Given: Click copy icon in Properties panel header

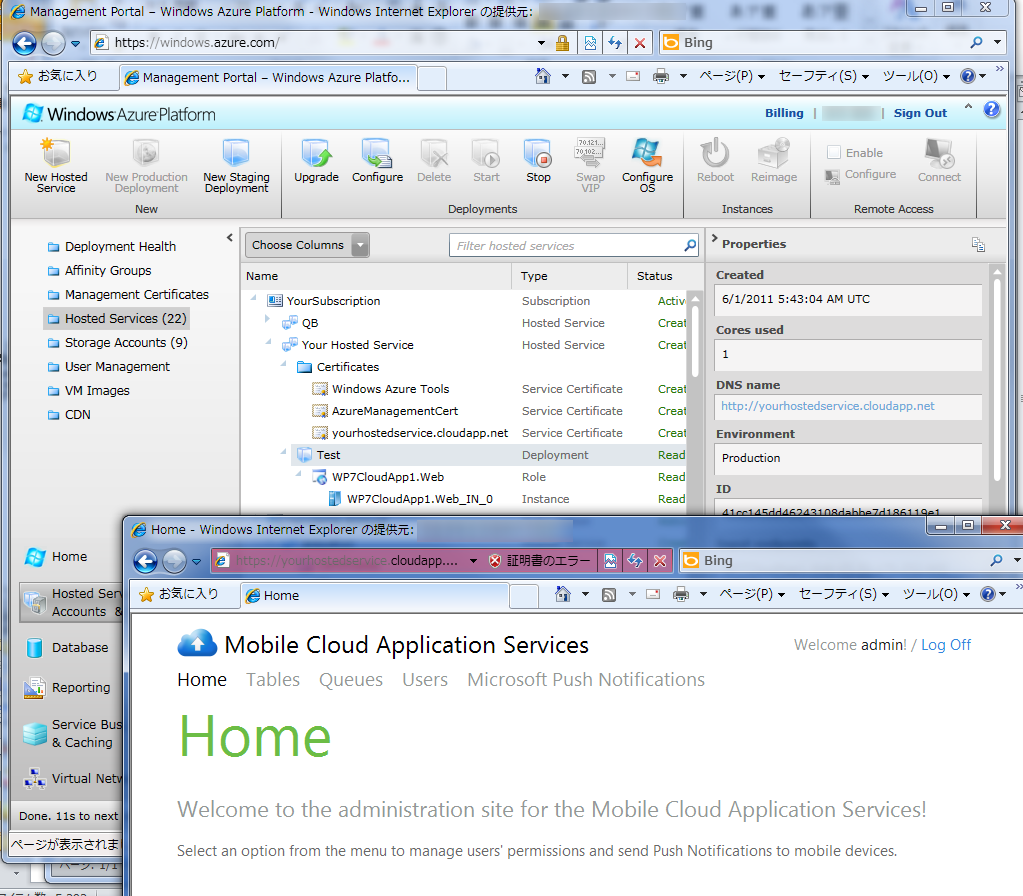Looking at the screenshot, I should click(978, 244).
